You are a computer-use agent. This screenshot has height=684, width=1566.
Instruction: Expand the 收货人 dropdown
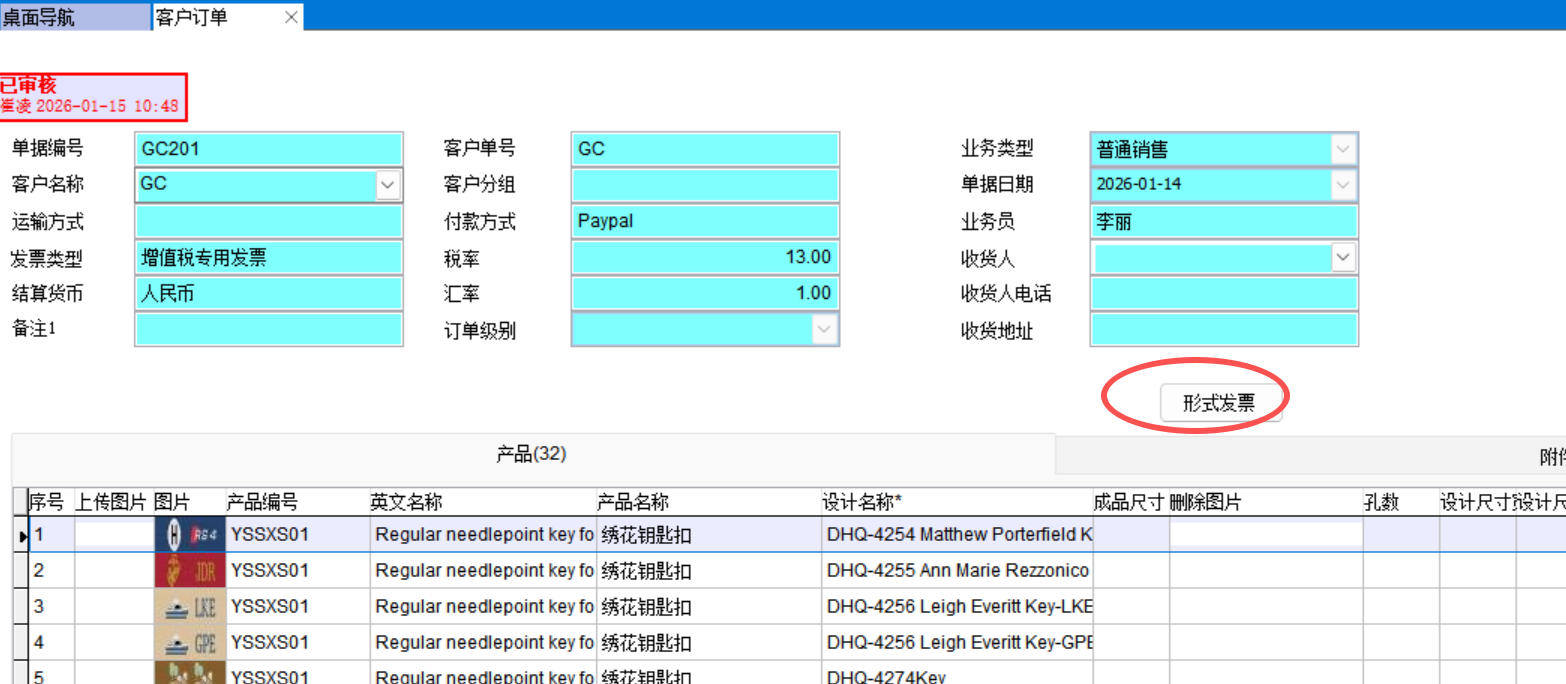tap(1342, 258)
